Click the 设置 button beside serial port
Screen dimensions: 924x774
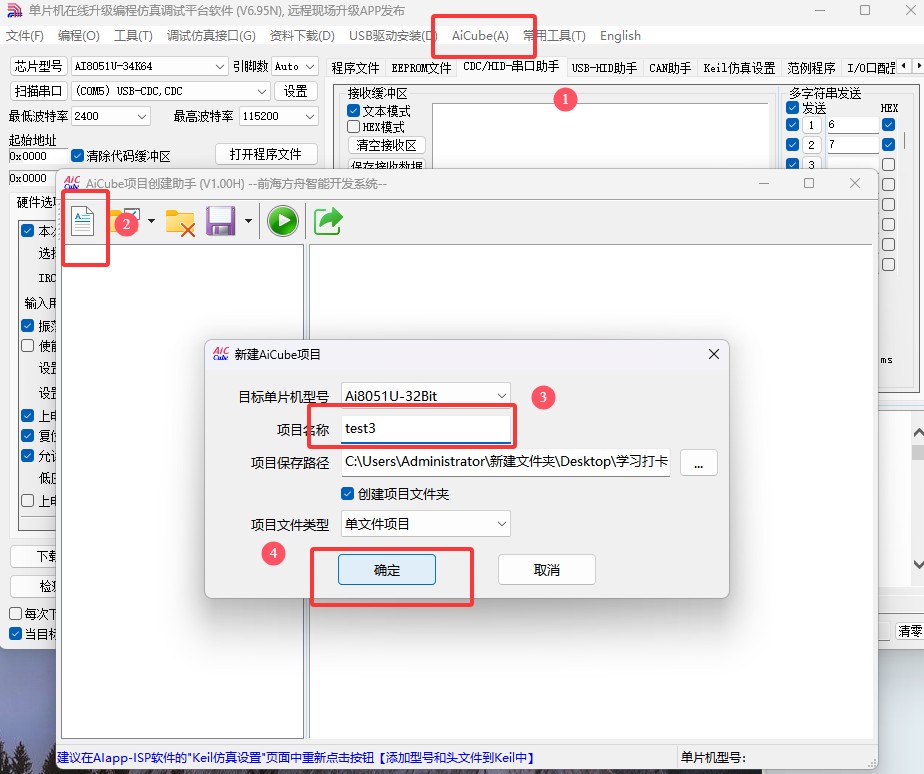tap(296, 91)
